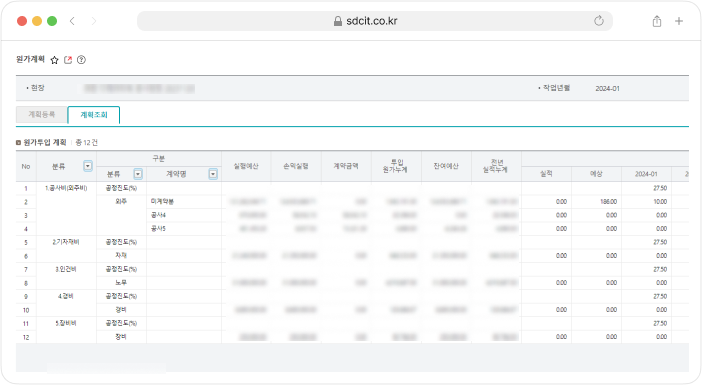The width and height of the screenshot is (702, 385).
Task: Click the 작업년월 value 2024-01
Action: (x=608, y=89)
